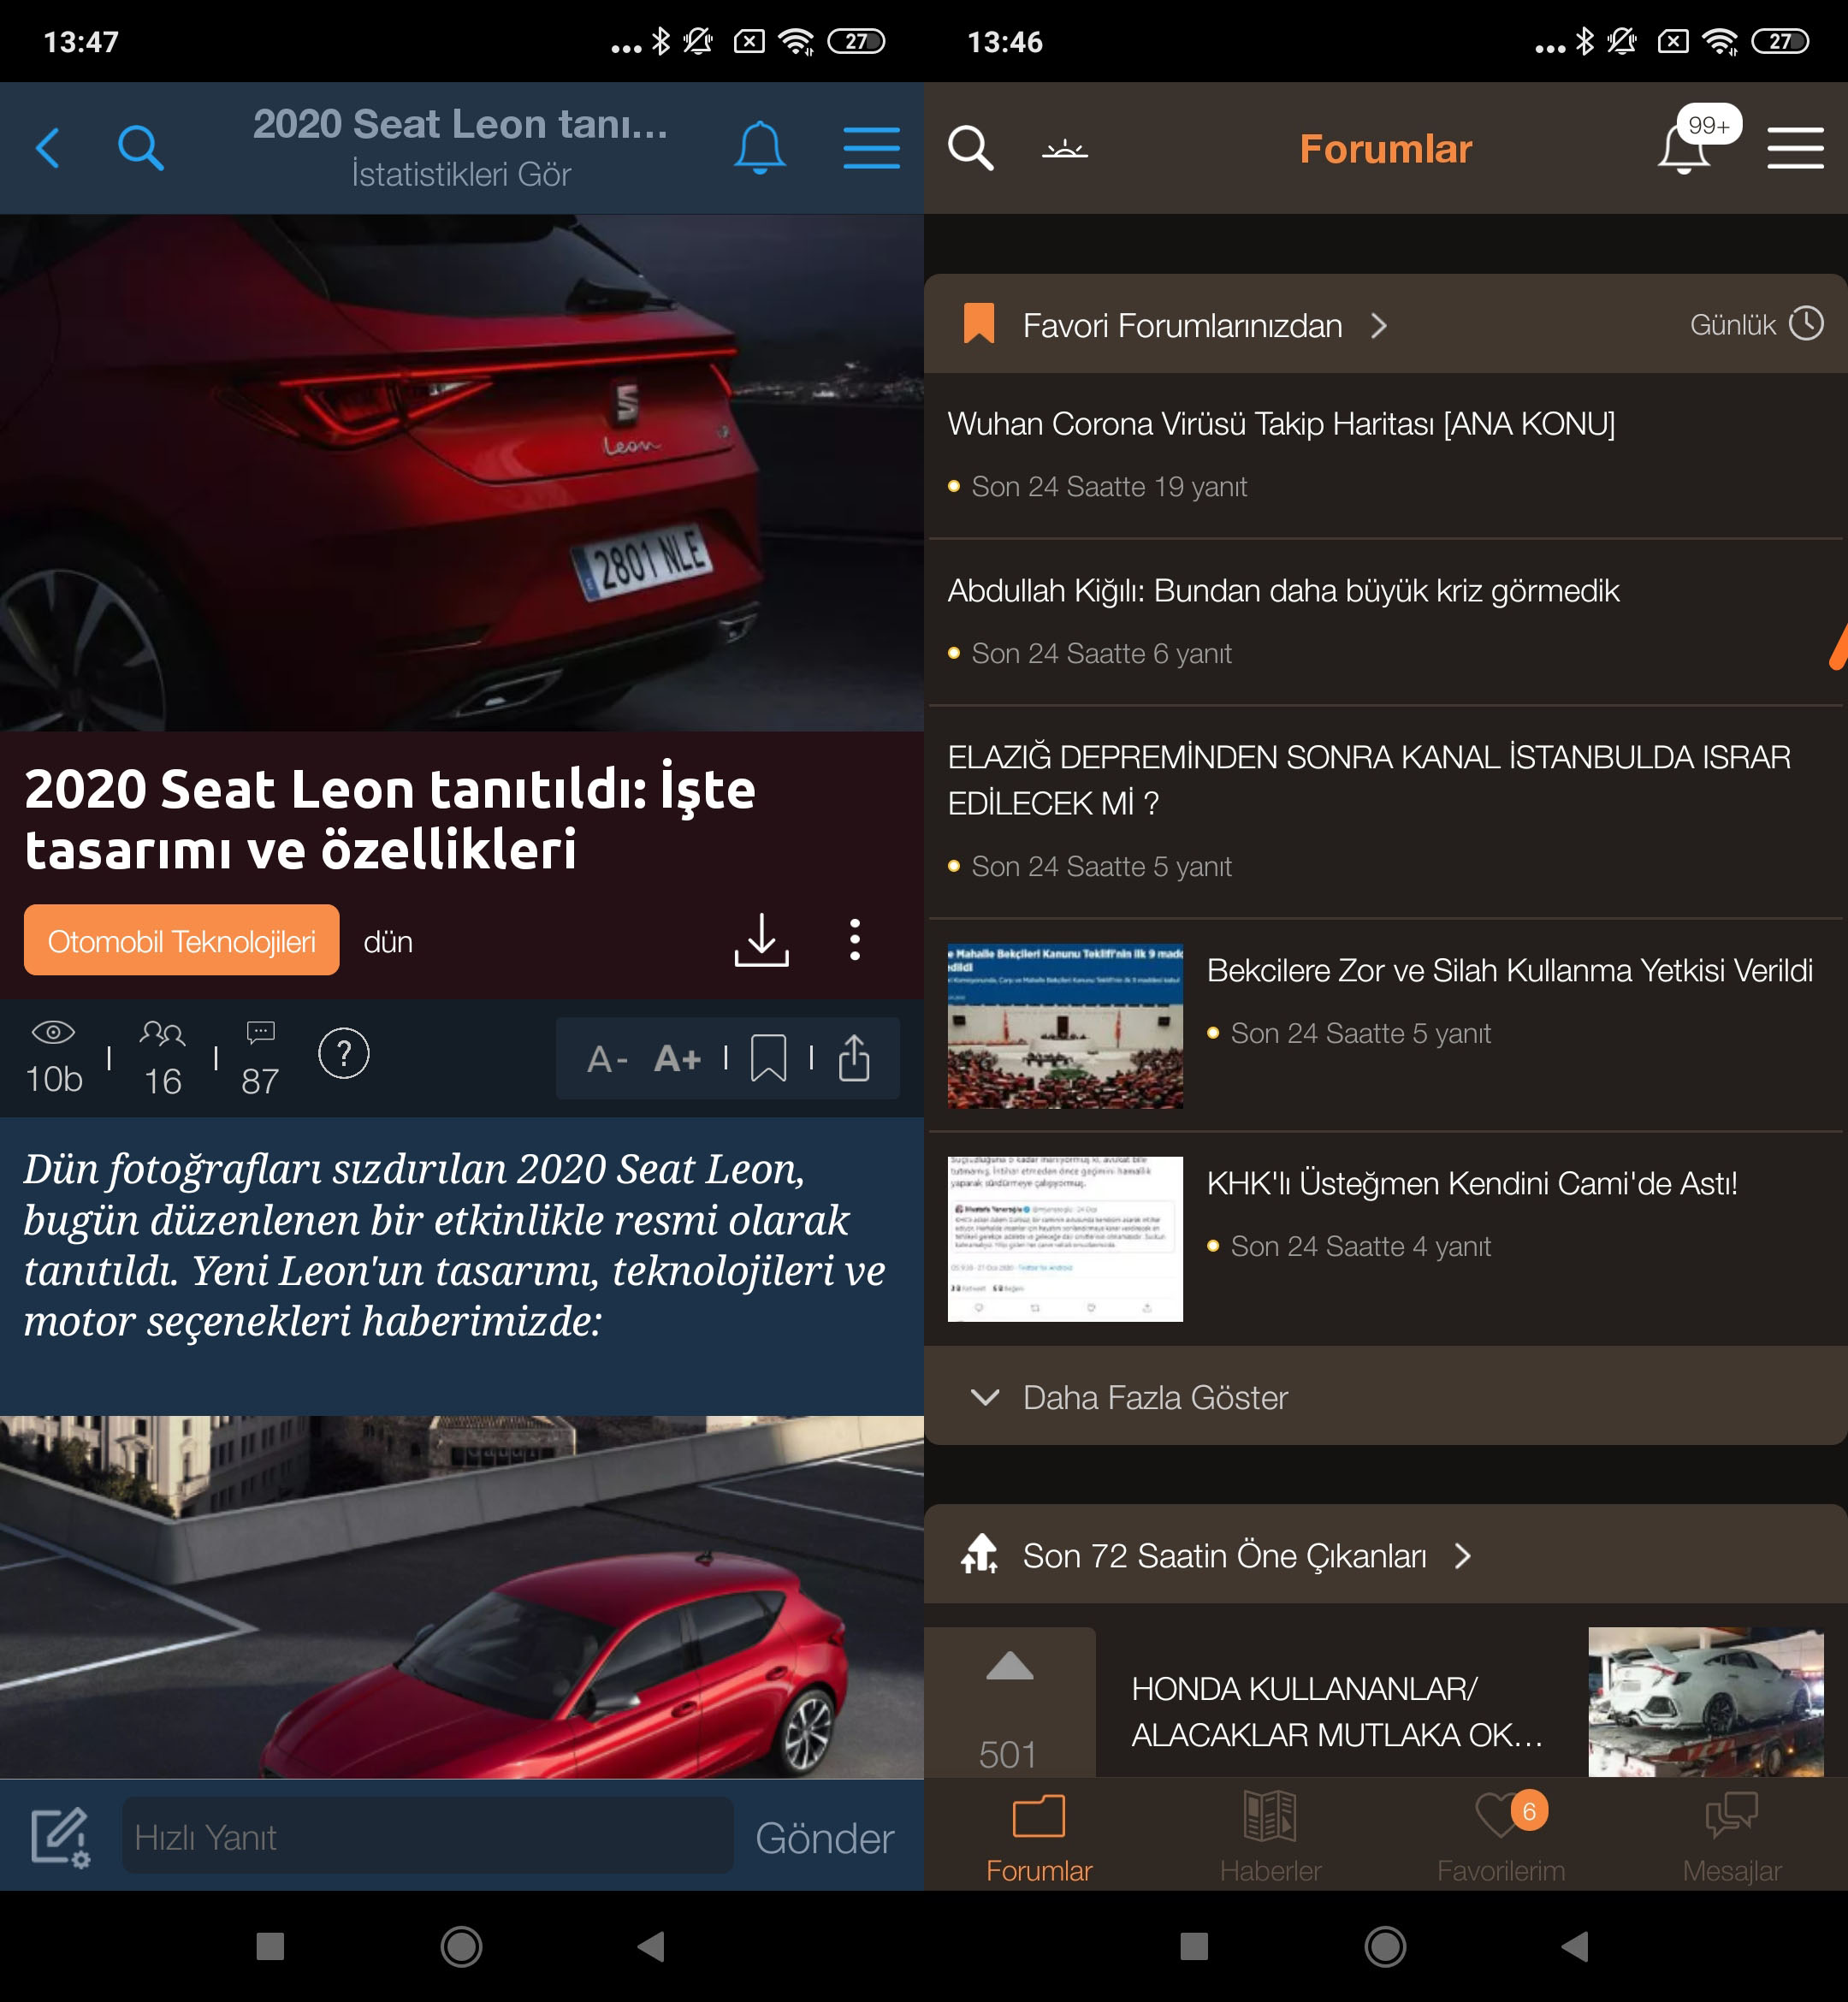Screen dimensions: 1848x2002
Task: Upvote the HONDA KULLANANLAR topic
Action: point(1009,1666)
